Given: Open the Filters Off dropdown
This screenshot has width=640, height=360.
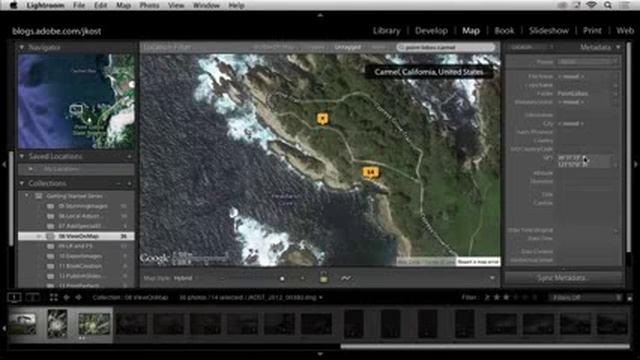Looking at the screenshot, I should (586, 298).
